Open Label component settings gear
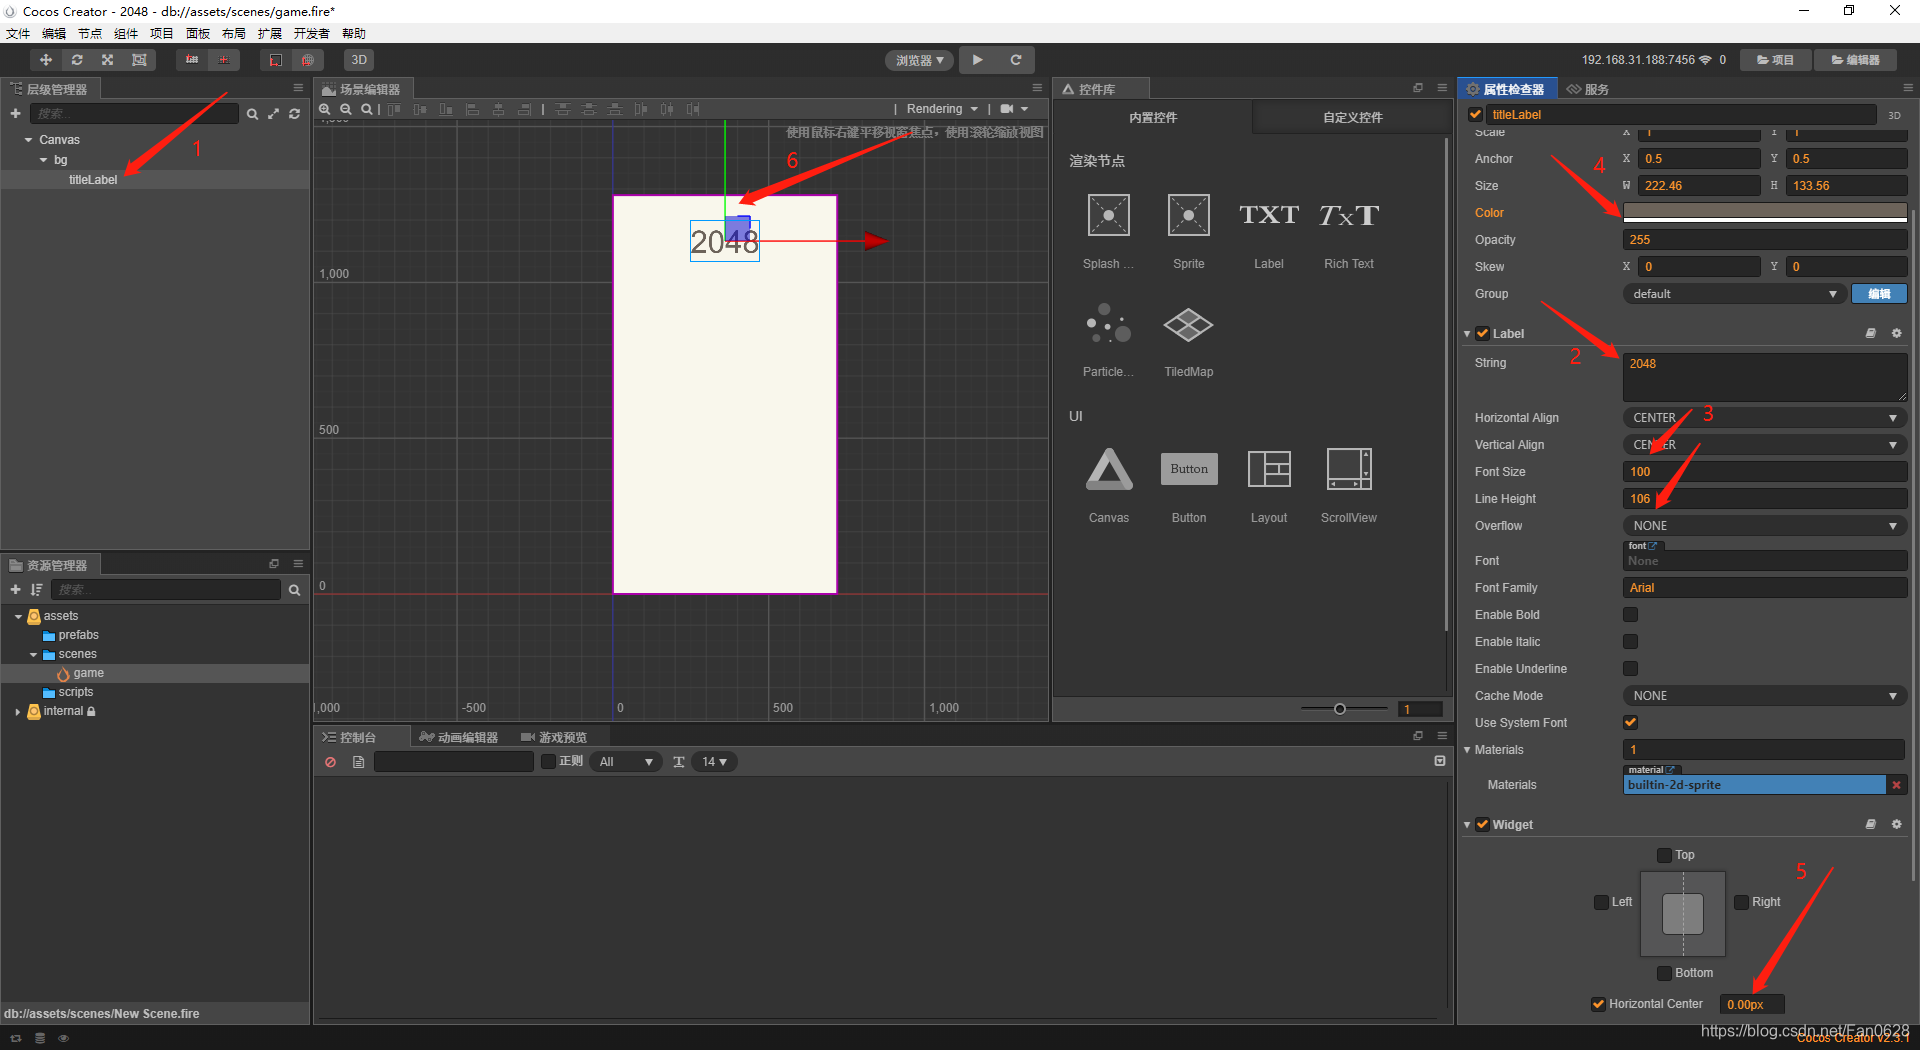1920x1050 pixels. point(1896,333)
